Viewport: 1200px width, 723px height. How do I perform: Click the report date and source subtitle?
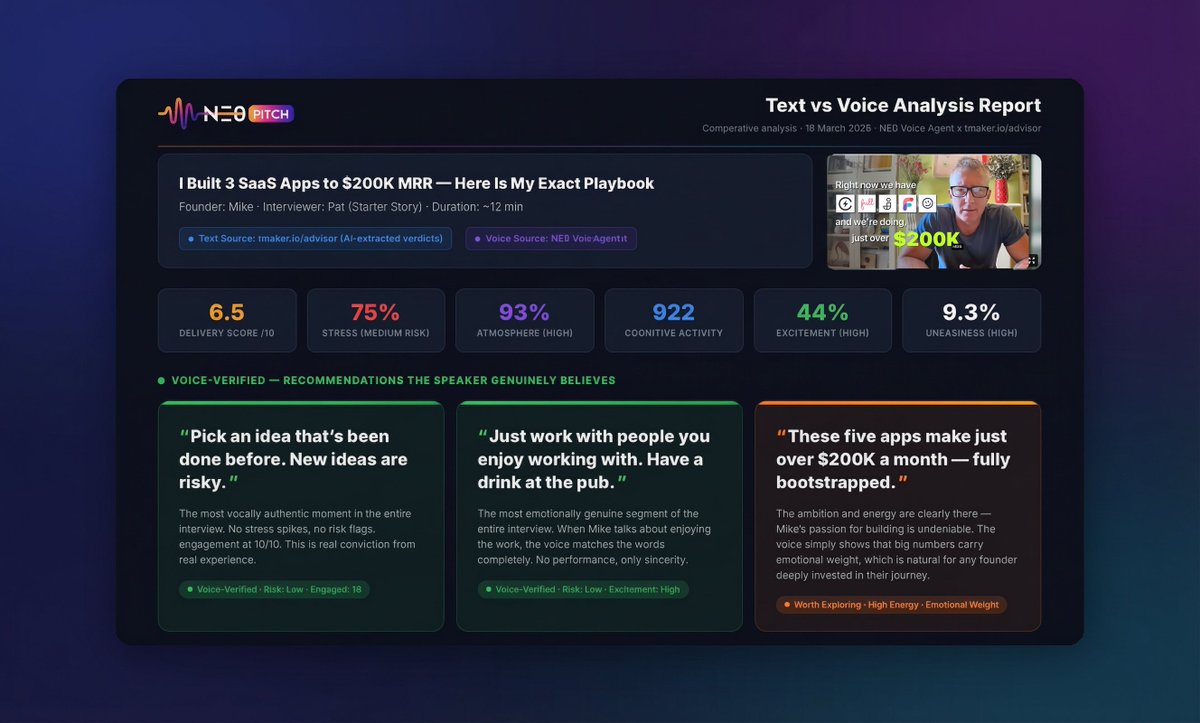click(871, 128)
